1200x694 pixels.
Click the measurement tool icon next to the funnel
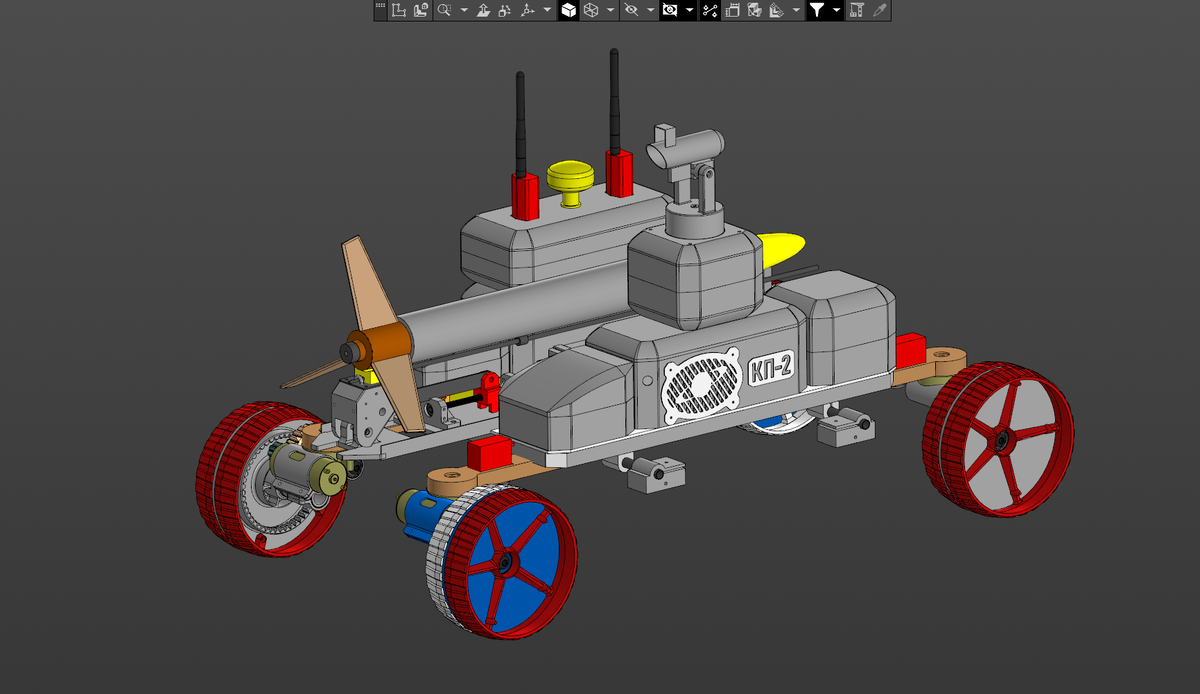tap(856, 10)
